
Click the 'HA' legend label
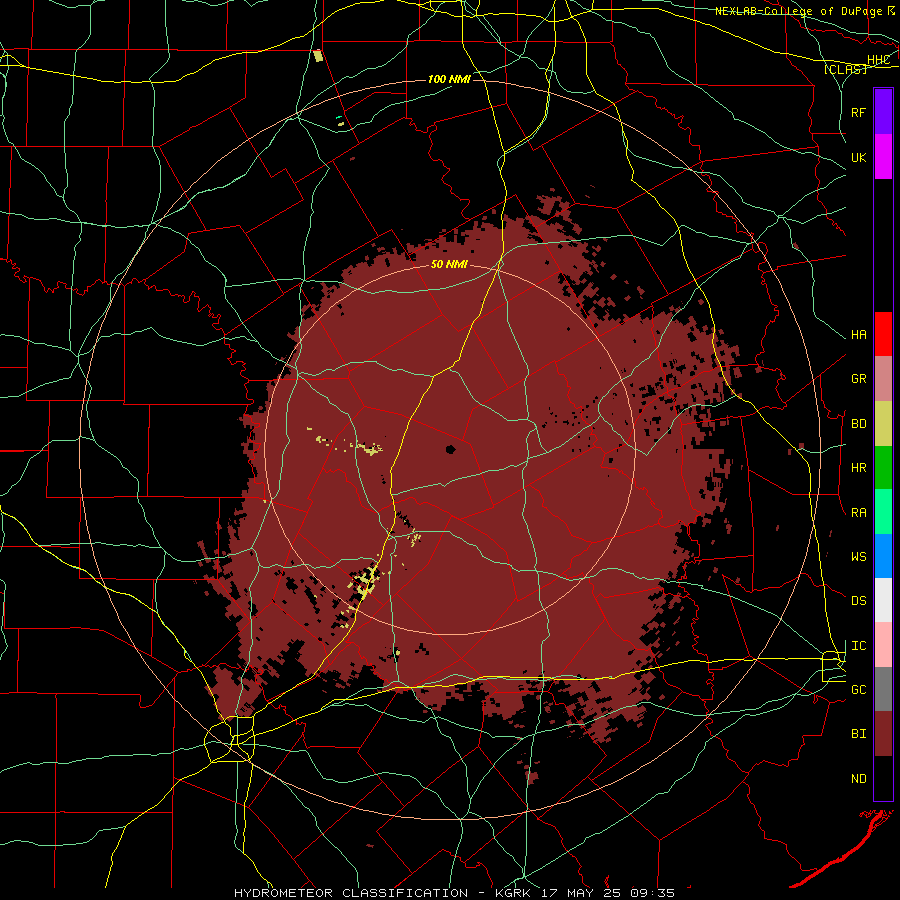pyautogui.click(x=859, y=335)
